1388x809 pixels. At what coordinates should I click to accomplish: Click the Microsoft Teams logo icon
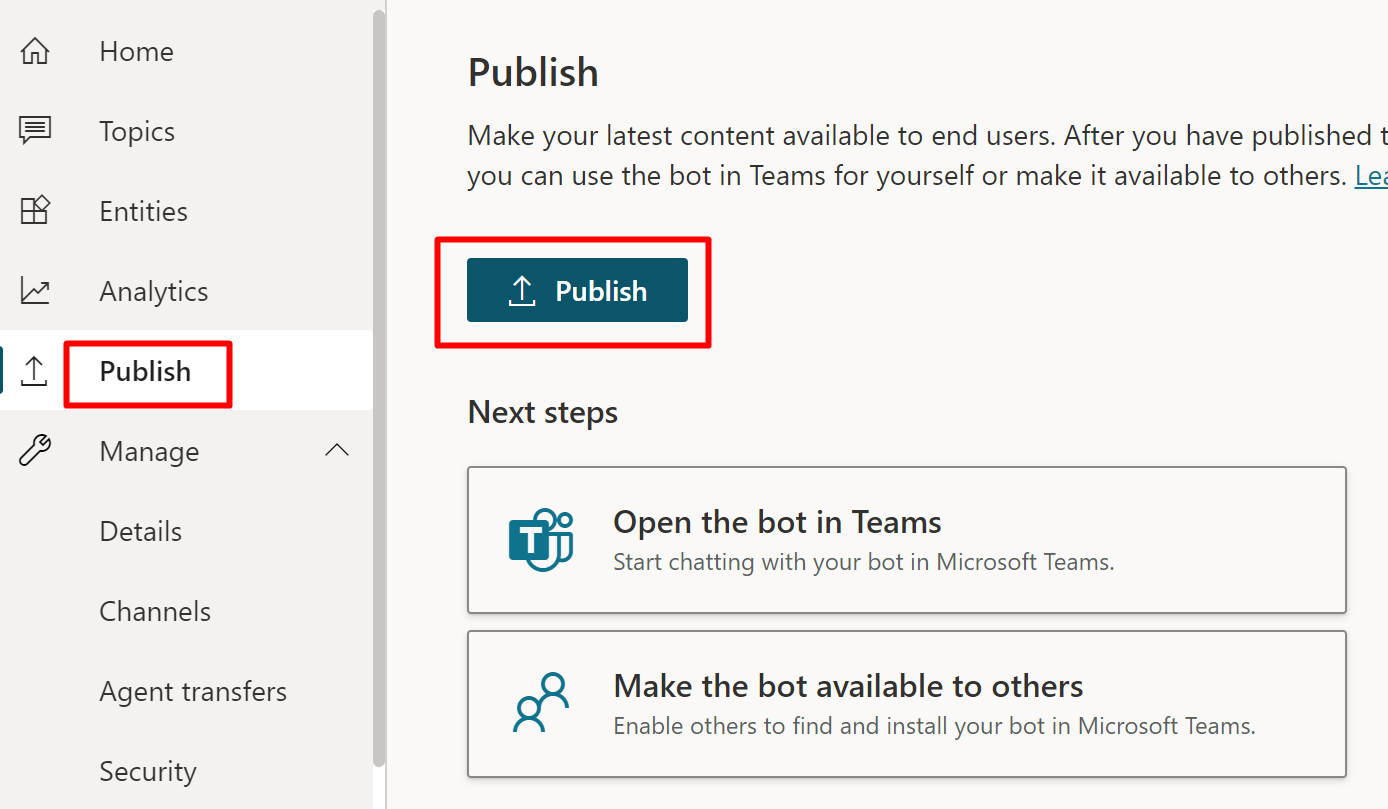[x=541, y=540]
